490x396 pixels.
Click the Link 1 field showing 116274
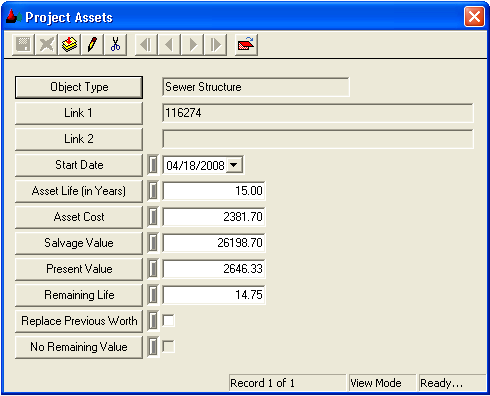coord(318,113)
